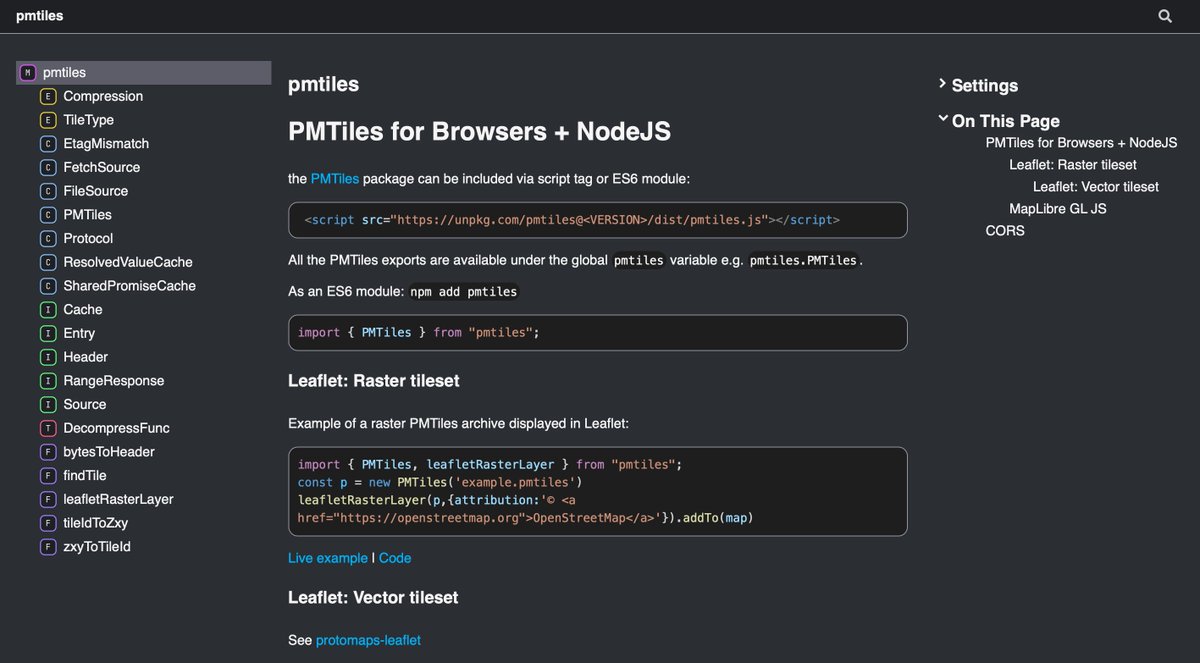The height and width of the screenshot is (663, 1200).
Task: Click the function icon beside leafletRasterLayer
Action: (48, 499)
